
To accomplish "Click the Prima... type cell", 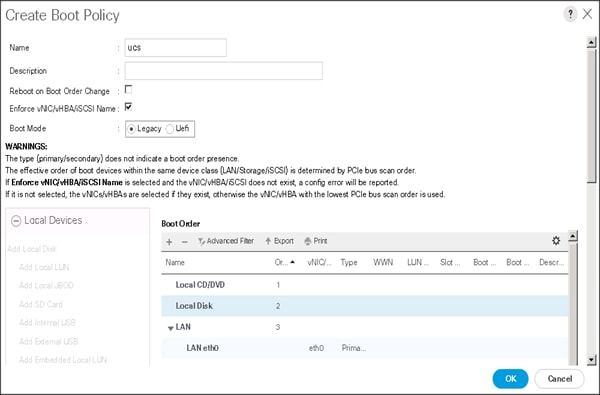I will [x=354, y=348].
